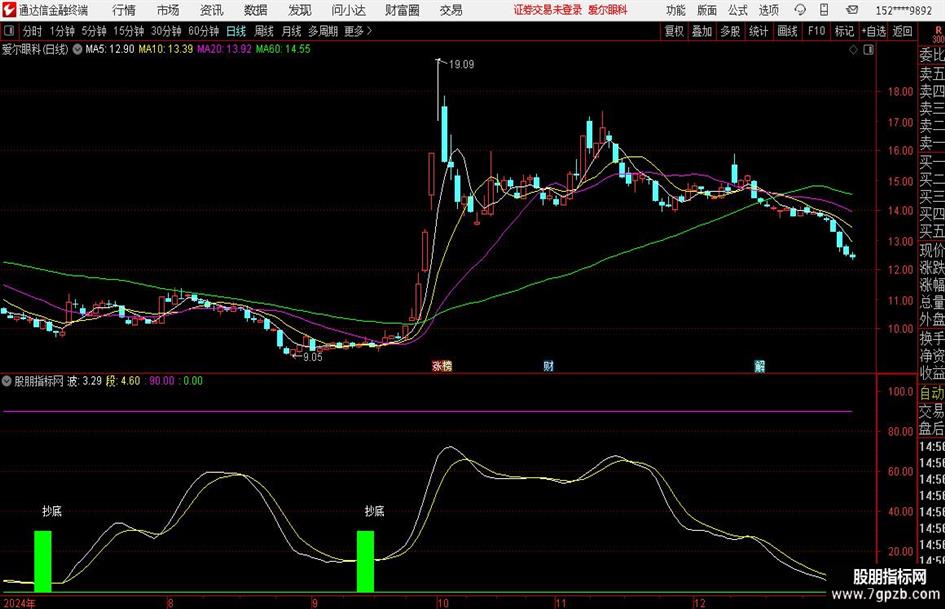Open the customer service headset icon
Viewport: 945px width, 609px height.
pyautogui.click(x=800, y=10)
